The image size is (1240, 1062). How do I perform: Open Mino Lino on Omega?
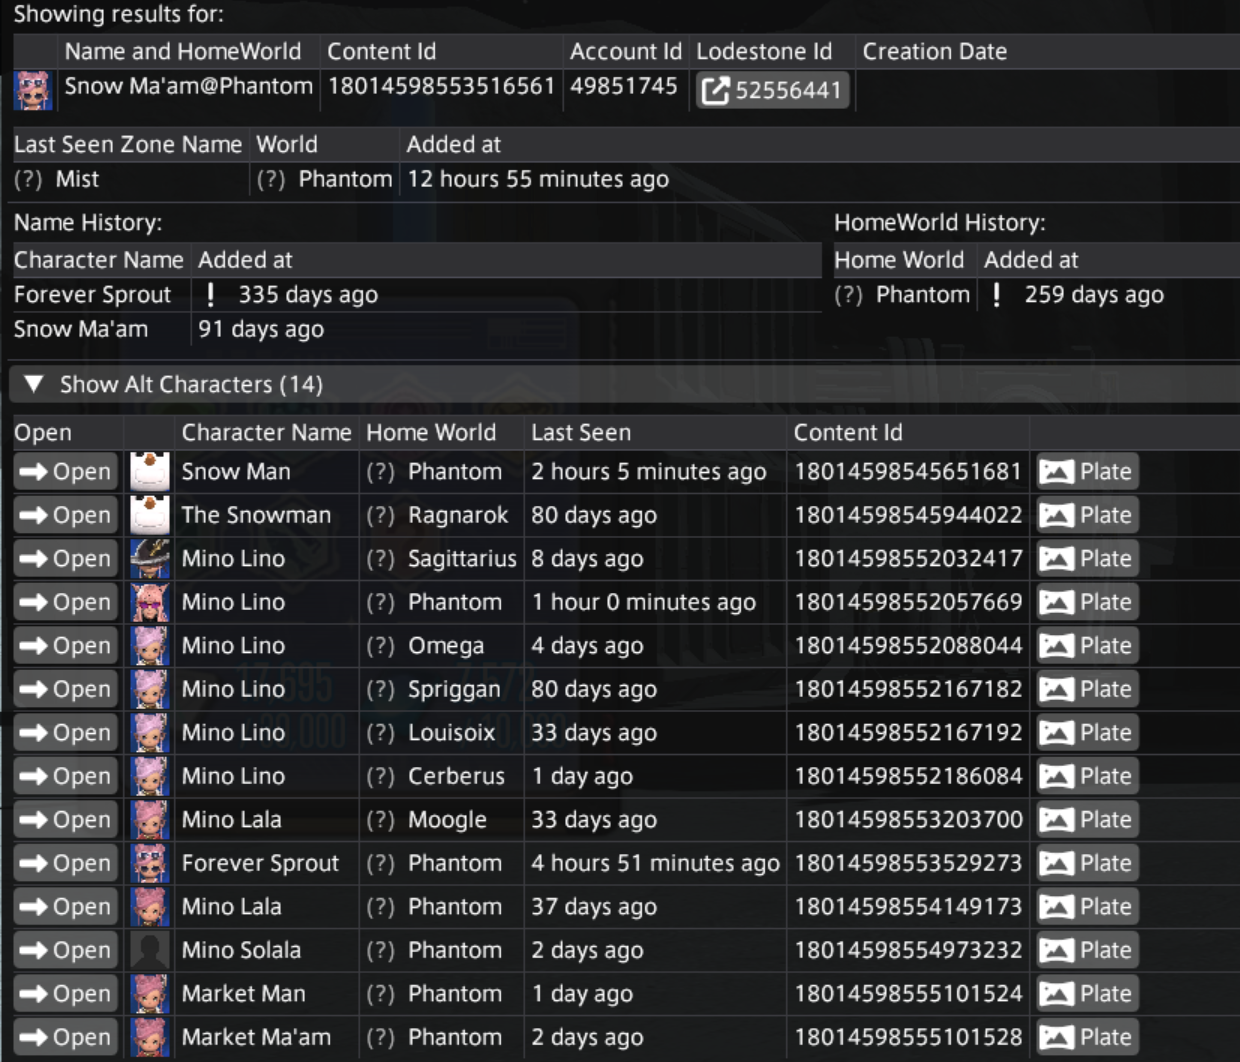tap(66, 646)
